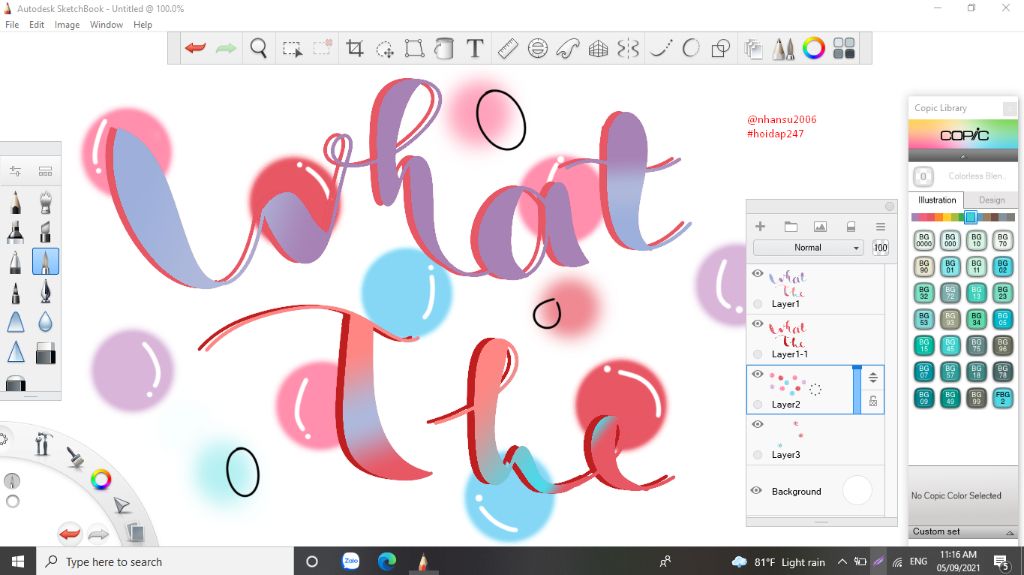Open brush properties sliders icon in palette
Image resolution: width=1024 pixels, height=575 pixels.
tap(16, 171)
